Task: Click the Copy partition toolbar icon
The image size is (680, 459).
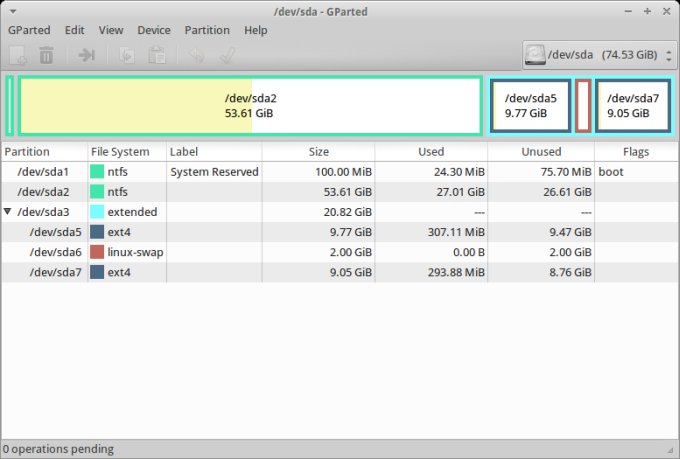Action: (x=128, y=55)
